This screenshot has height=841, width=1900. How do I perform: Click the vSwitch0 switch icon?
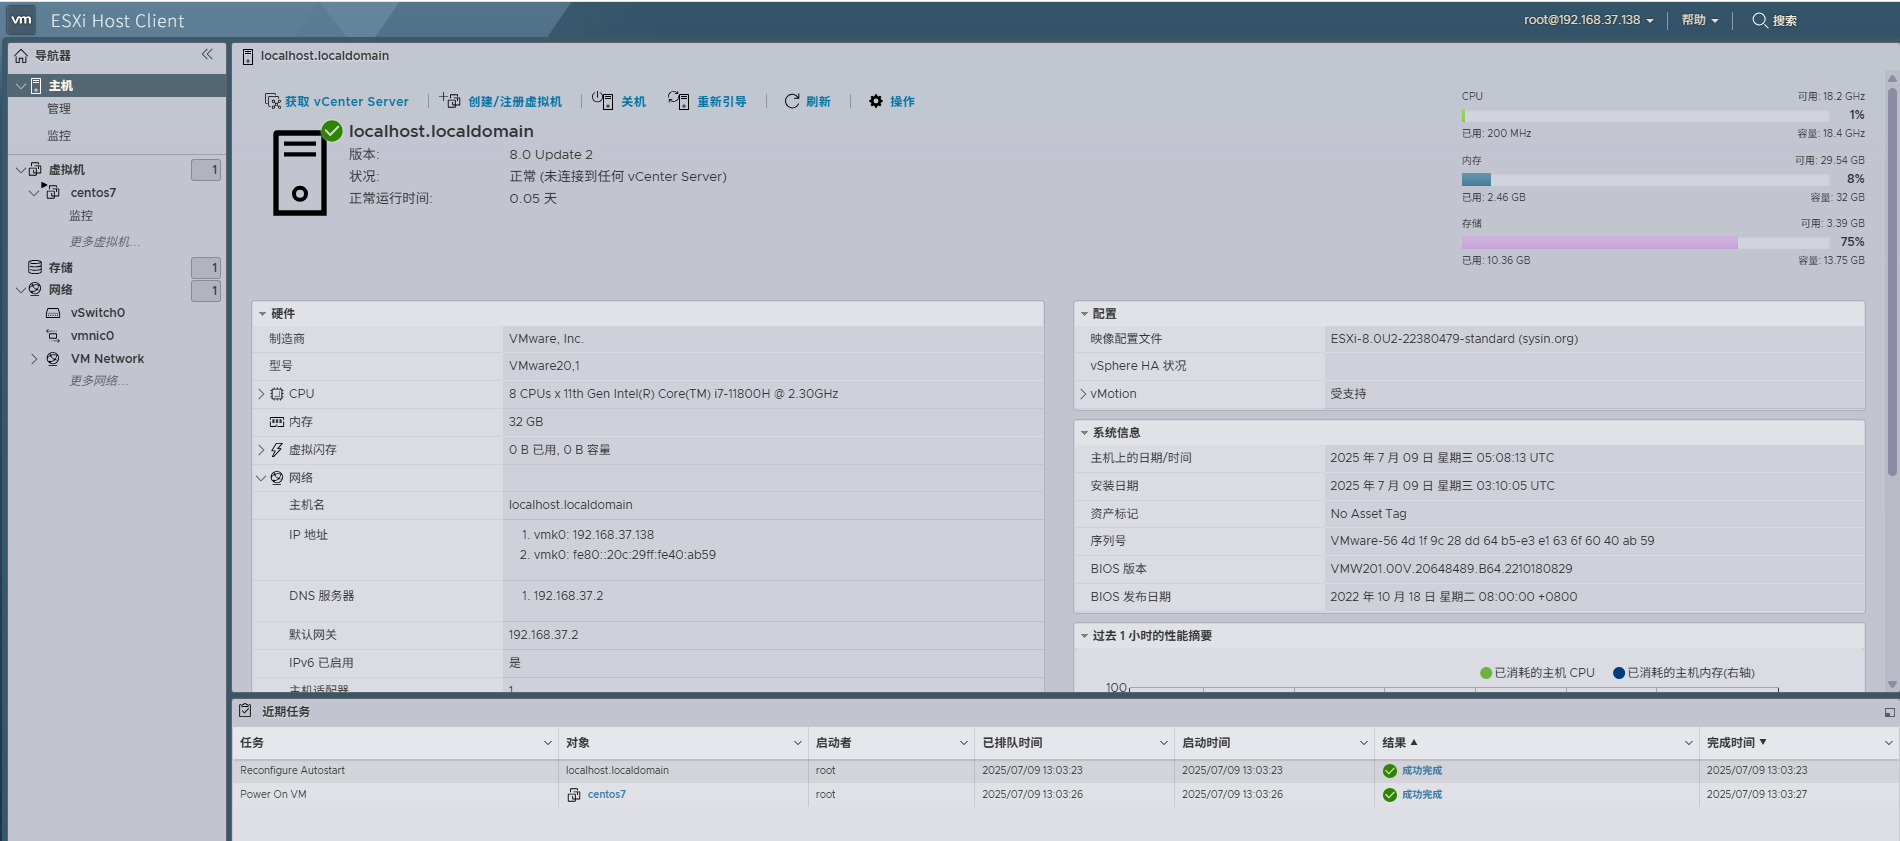(x=53, y=313)
